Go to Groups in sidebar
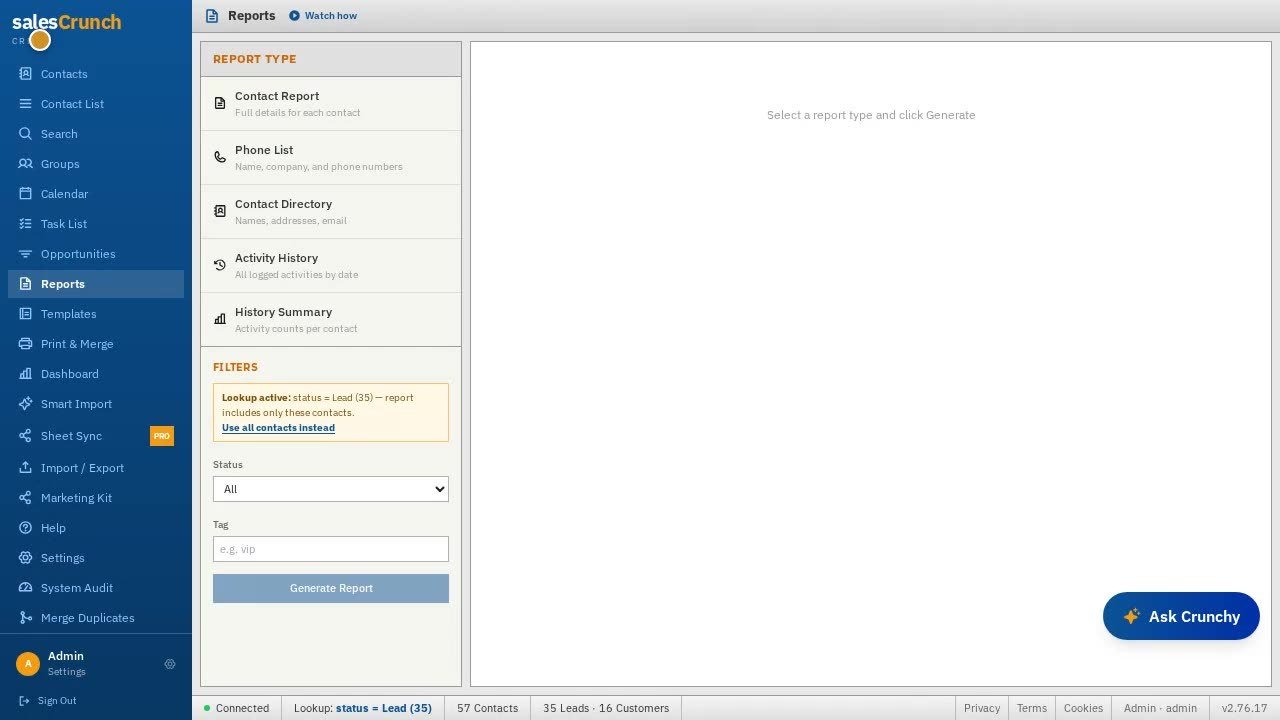The width and height of the screenshot is (1280, 720). click(96, 164)
